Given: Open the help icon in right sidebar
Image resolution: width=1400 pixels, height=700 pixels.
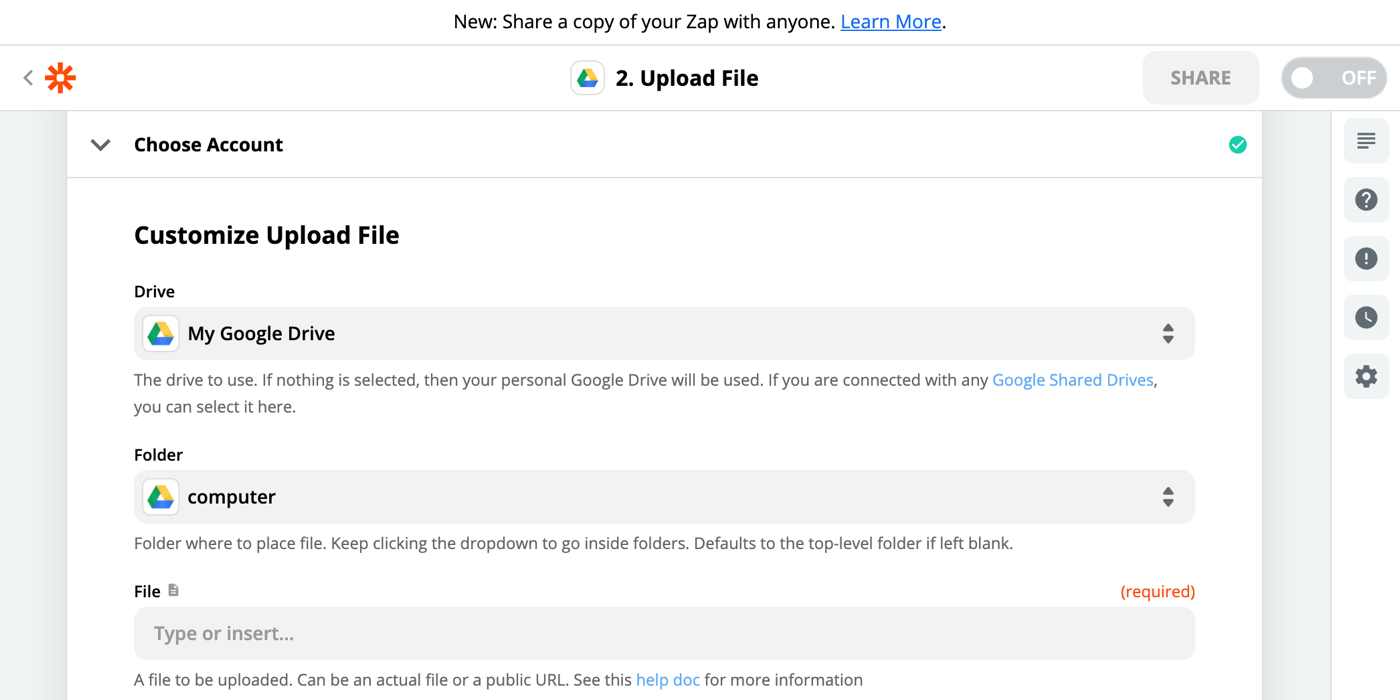Looking at the screenshot, I should 1366,199.
